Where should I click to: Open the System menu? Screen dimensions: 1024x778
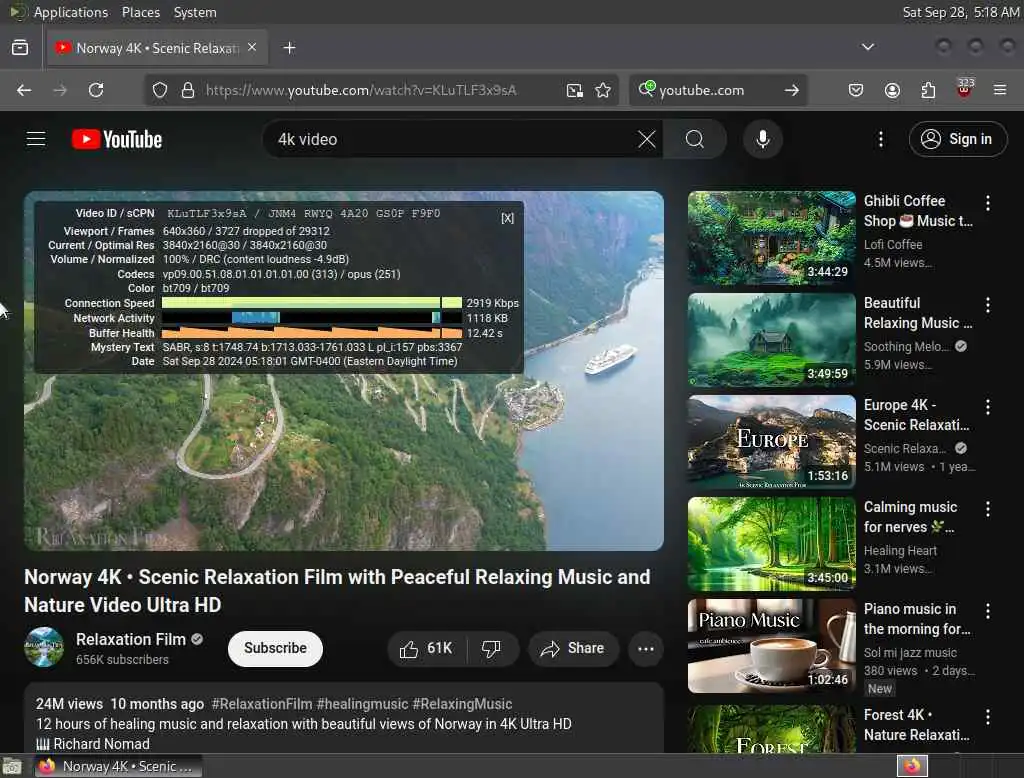(195, 12)
